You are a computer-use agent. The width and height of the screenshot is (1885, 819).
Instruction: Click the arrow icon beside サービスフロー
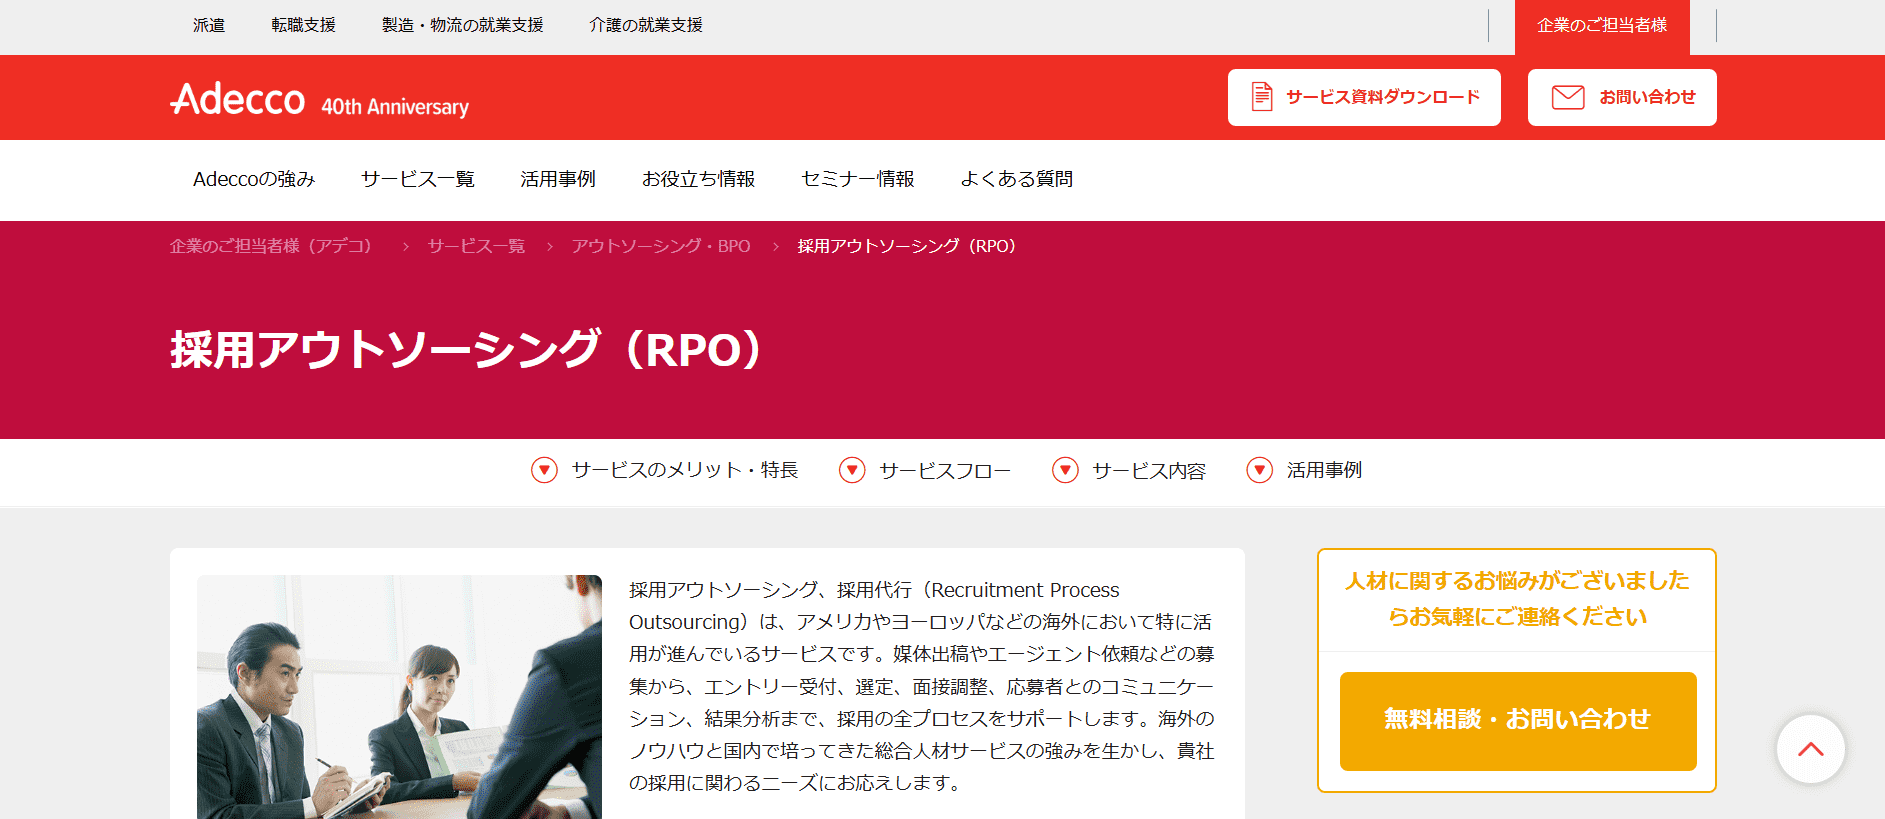tap(852, 470)
